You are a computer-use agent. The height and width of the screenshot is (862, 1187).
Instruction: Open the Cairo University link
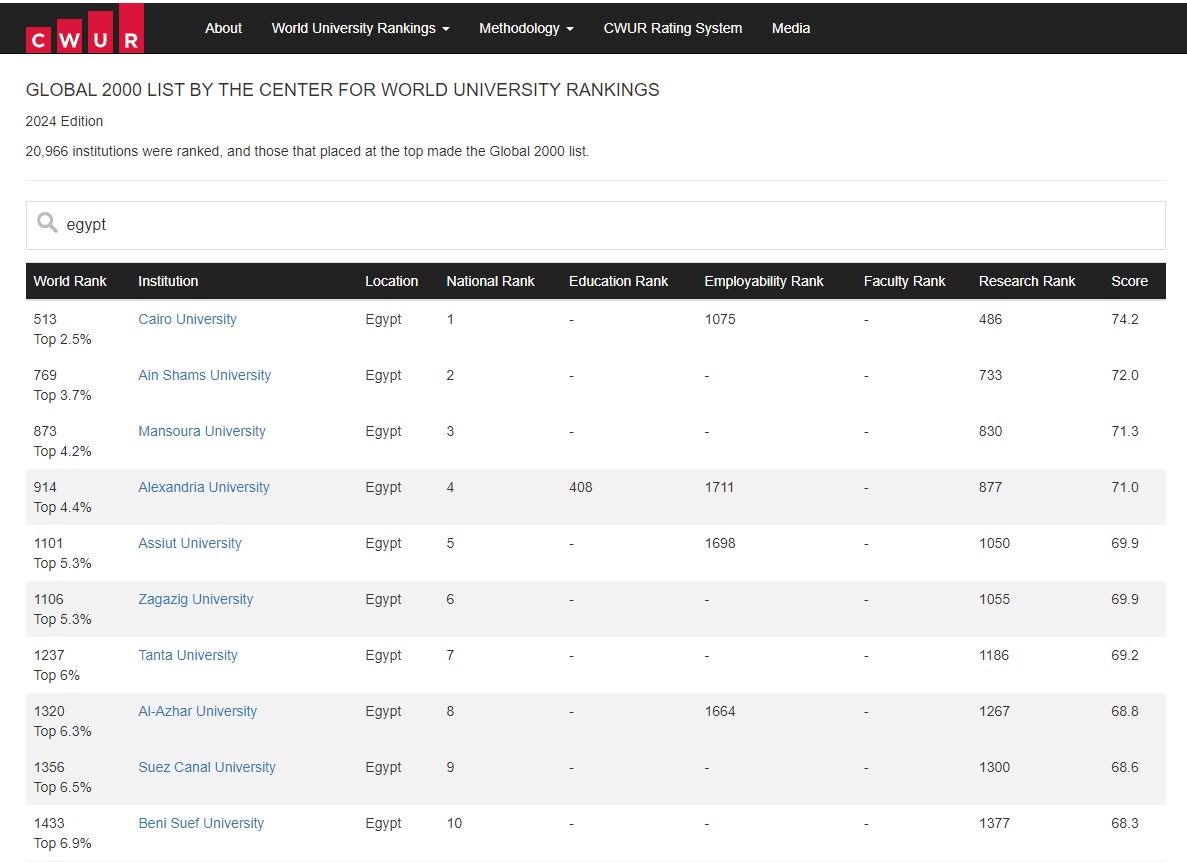click(187, 319)
